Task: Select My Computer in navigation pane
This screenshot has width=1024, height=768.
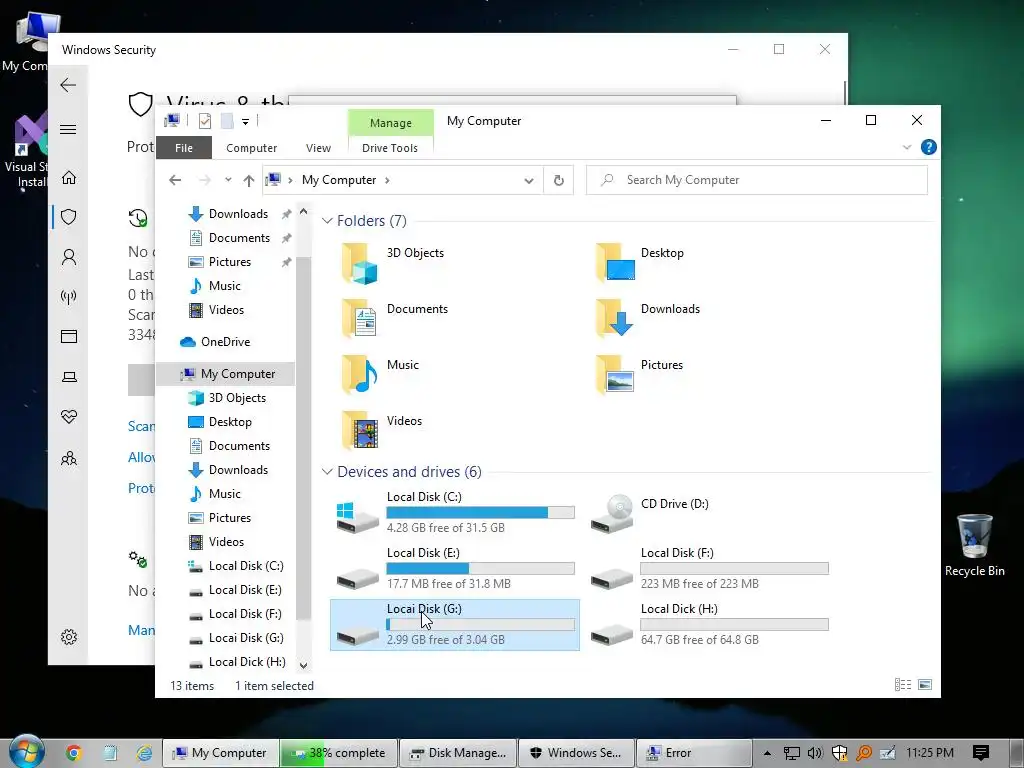Action: coord(227,374)
